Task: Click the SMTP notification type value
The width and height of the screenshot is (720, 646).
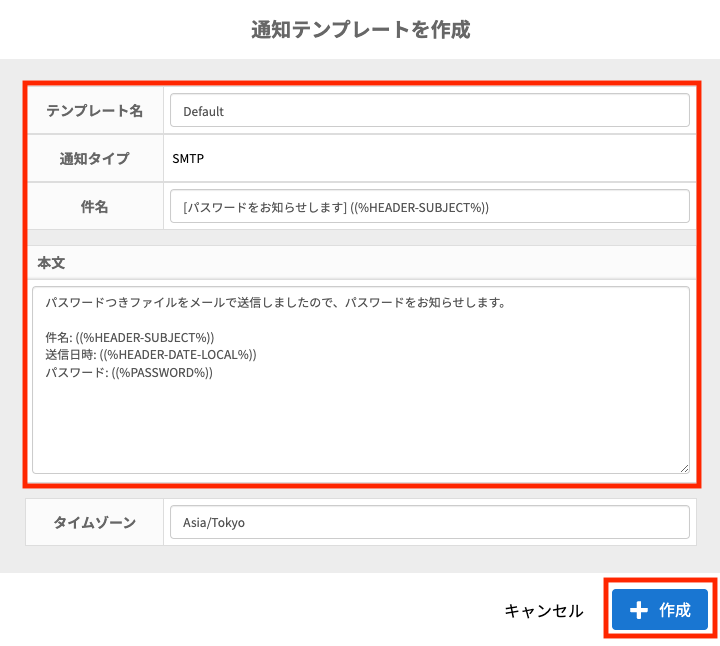Action: point(188,158)
